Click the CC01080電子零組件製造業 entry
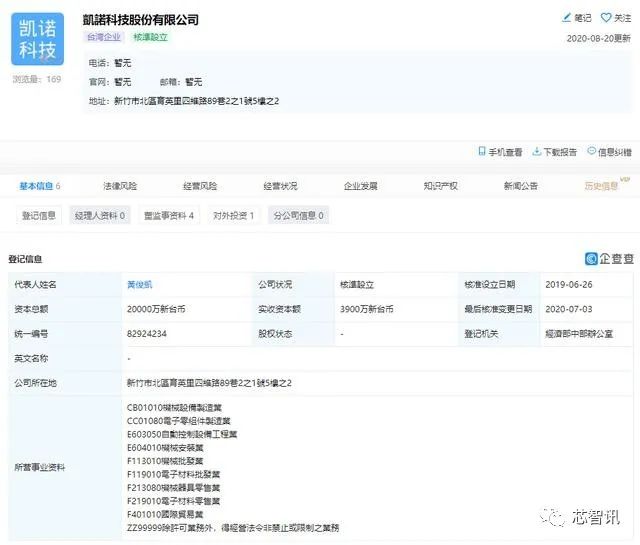Viewport: 640px width, 545px height. pos(179,421)
